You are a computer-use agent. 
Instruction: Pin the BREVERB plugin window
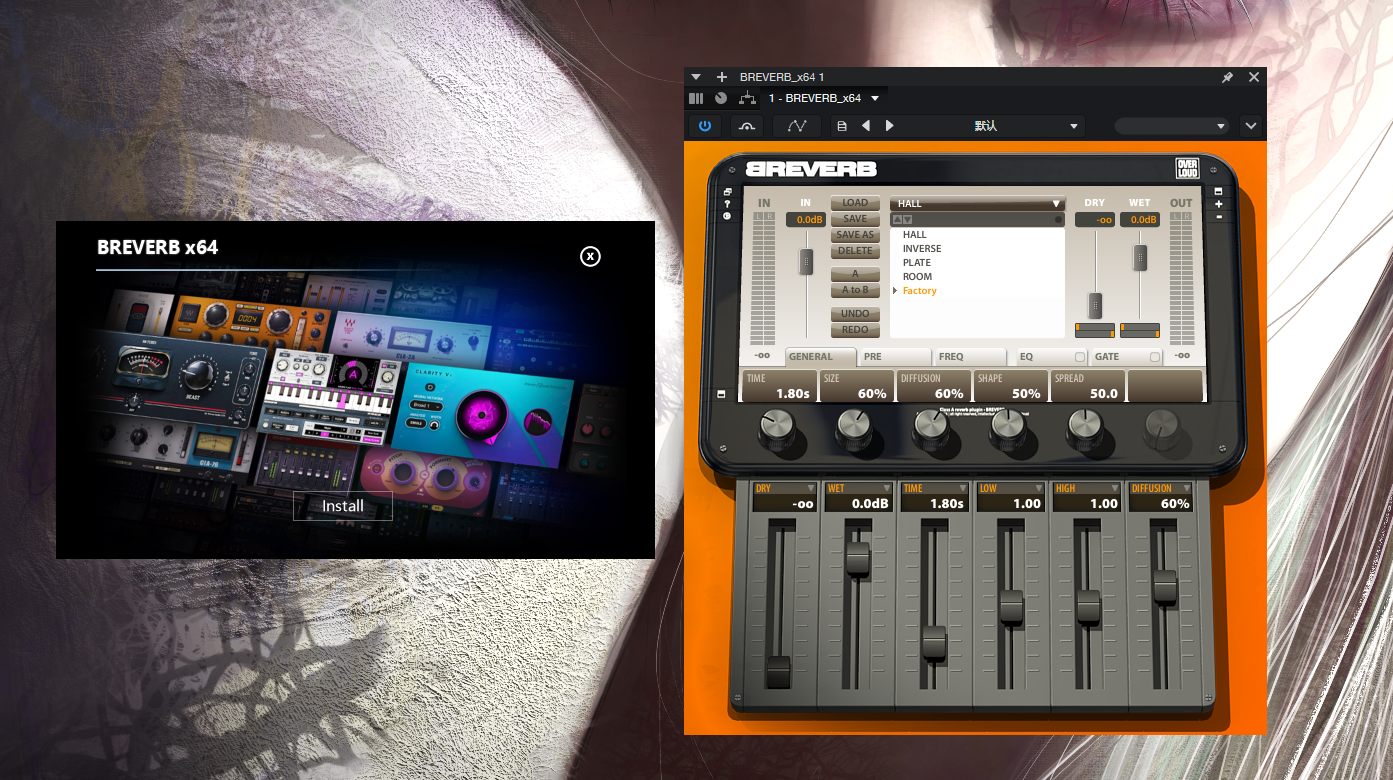click(1227, 77)
